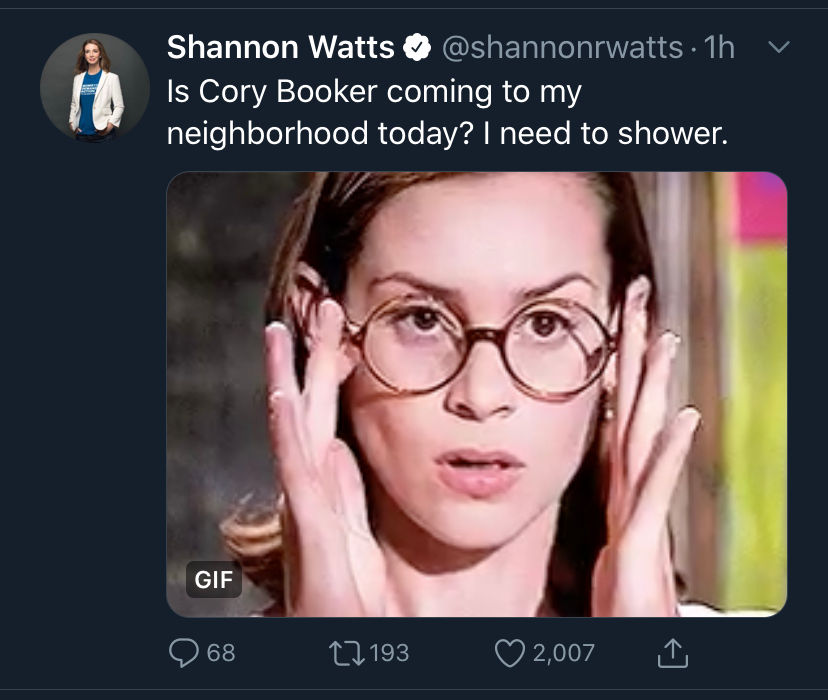Play the GIF of the woman with glasses
The height and width of the screenshot is (700, 828).
pos(476,394)
